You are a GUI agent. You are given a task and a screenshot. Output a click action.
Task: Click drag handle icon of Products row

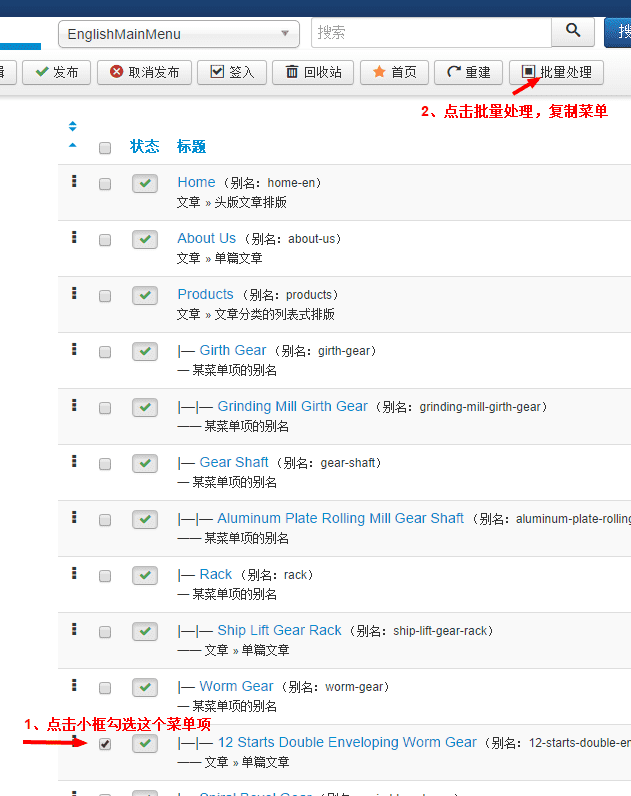74,293
